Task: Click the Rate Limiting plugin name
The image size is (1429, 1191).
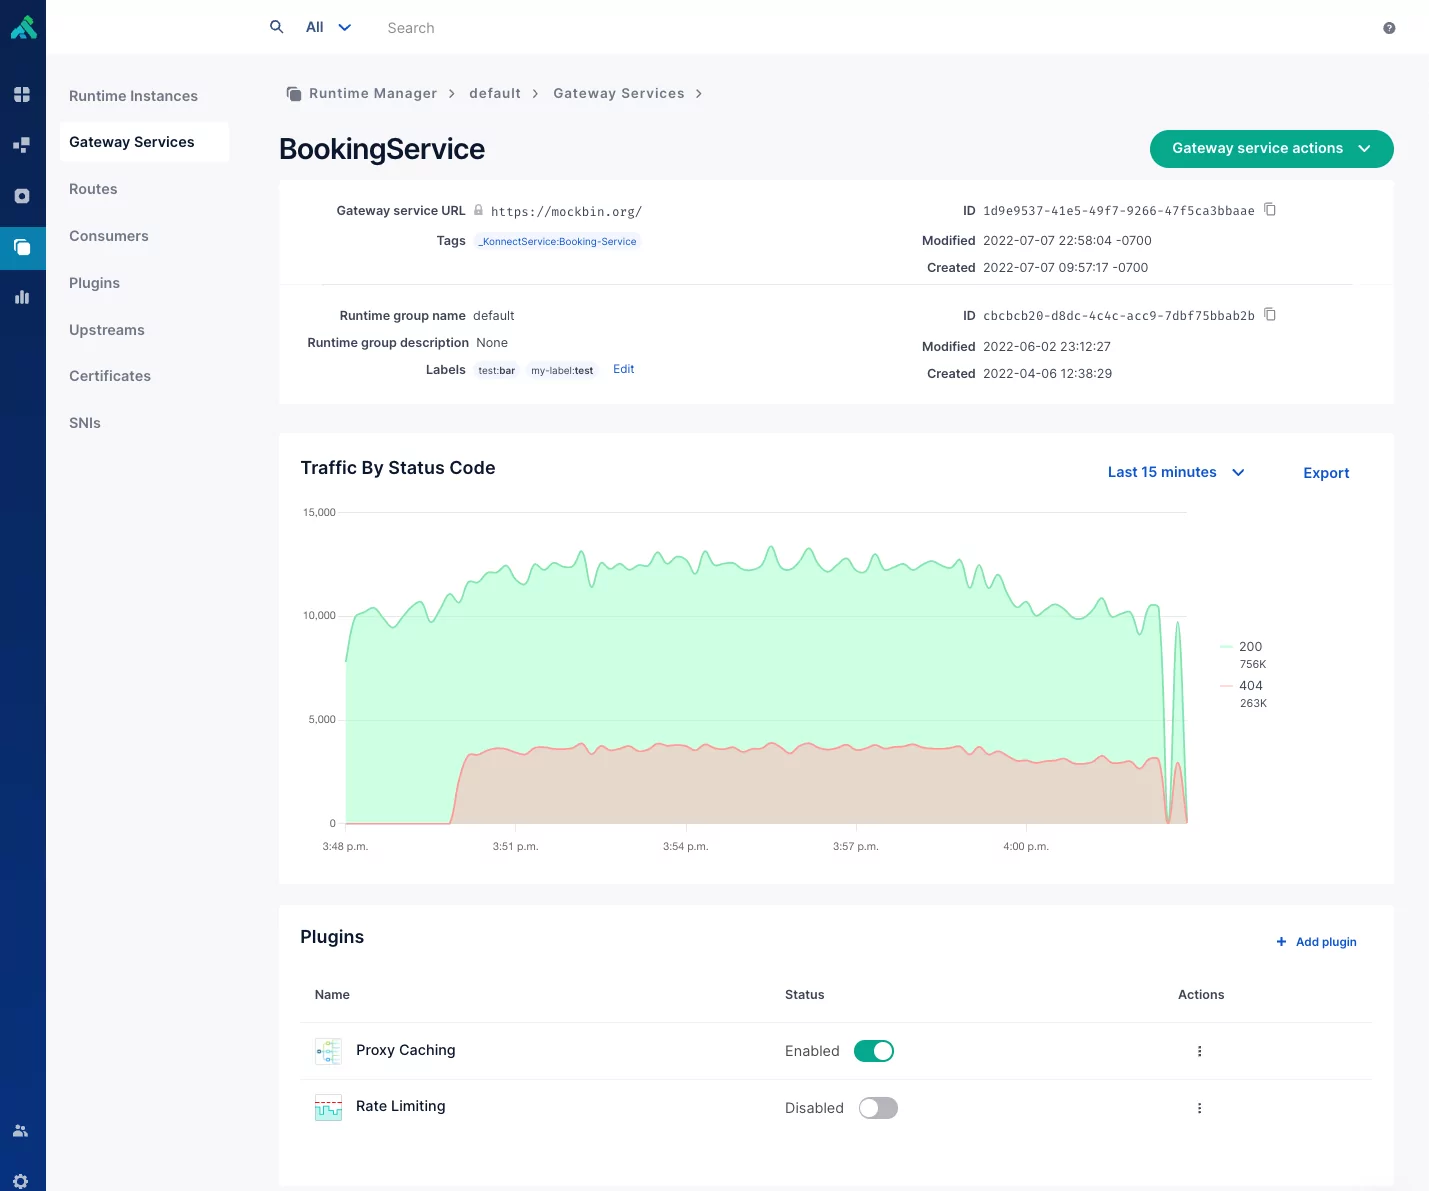Action: pyautogui.click(x=400, y=1106)
